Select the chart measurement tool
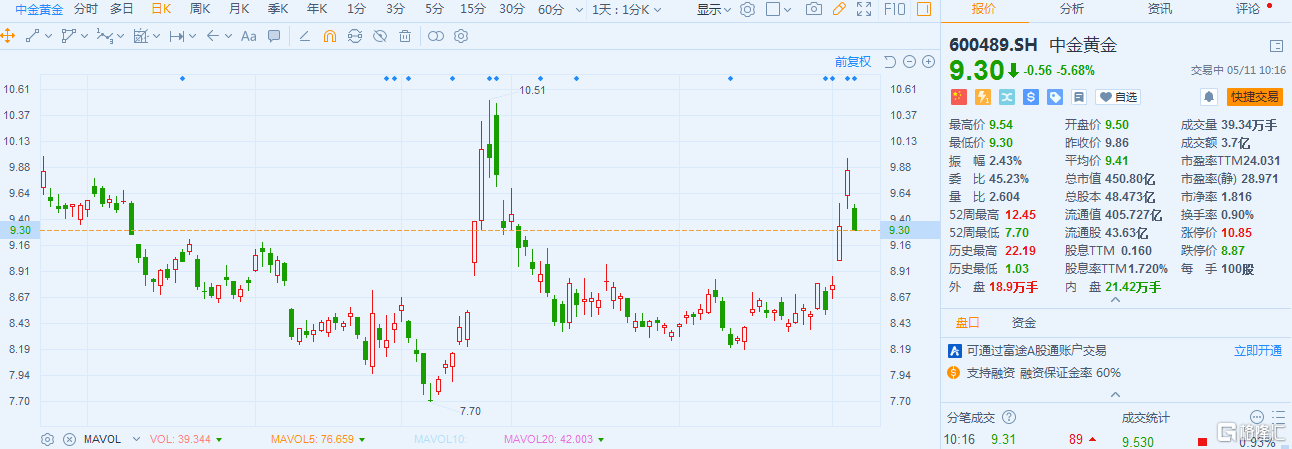Screen dimensions: 1292x449 click(140, 36)
